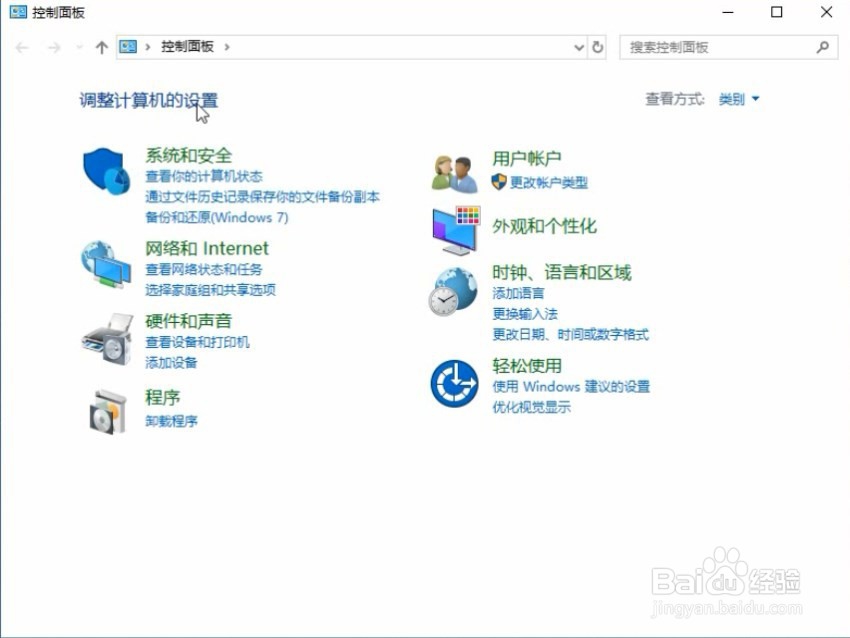Open 轻松使用 category heading
The image size is (850, 638).
coord(526,365)
